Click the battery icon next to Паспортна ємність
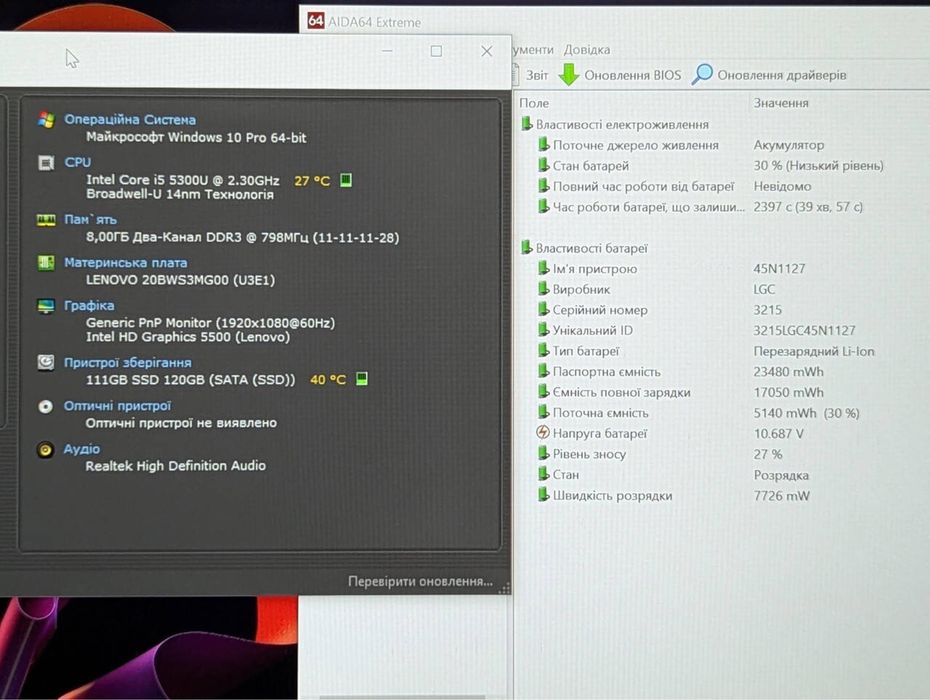930x700 pixels. pyautogui.click(x=543, y=371)
